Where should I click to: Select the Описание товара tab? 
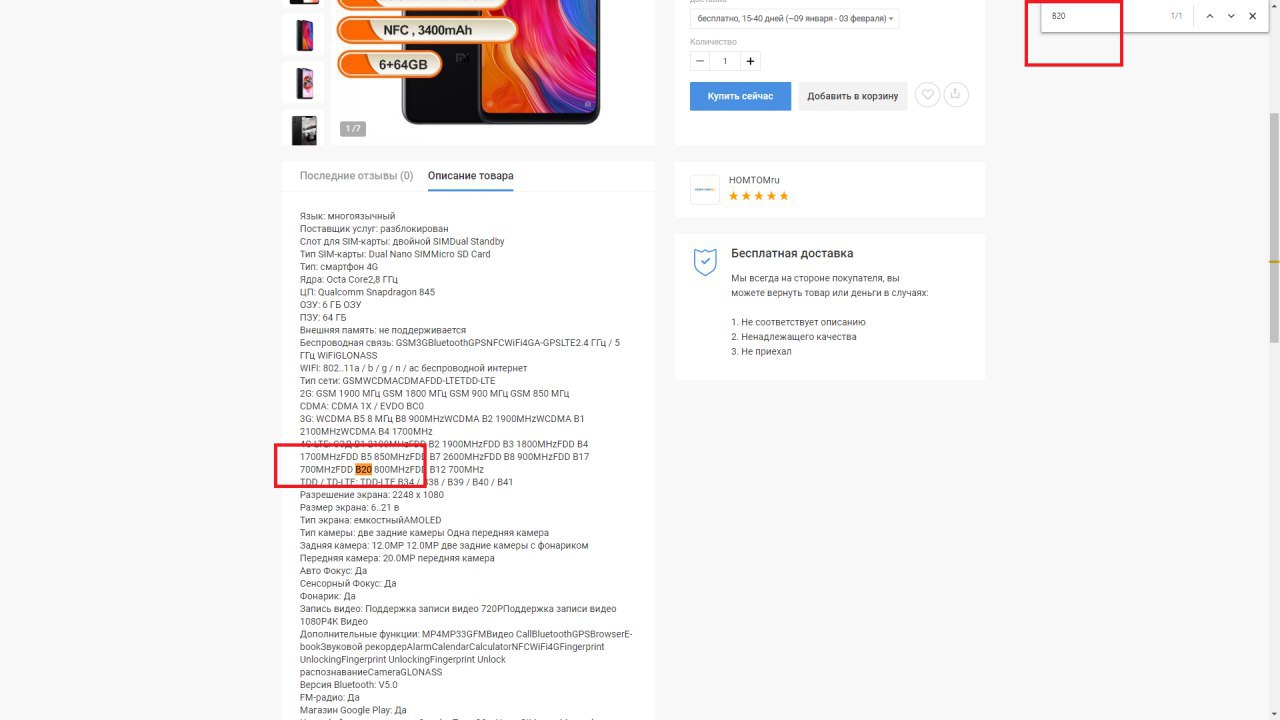coord(471,176)
